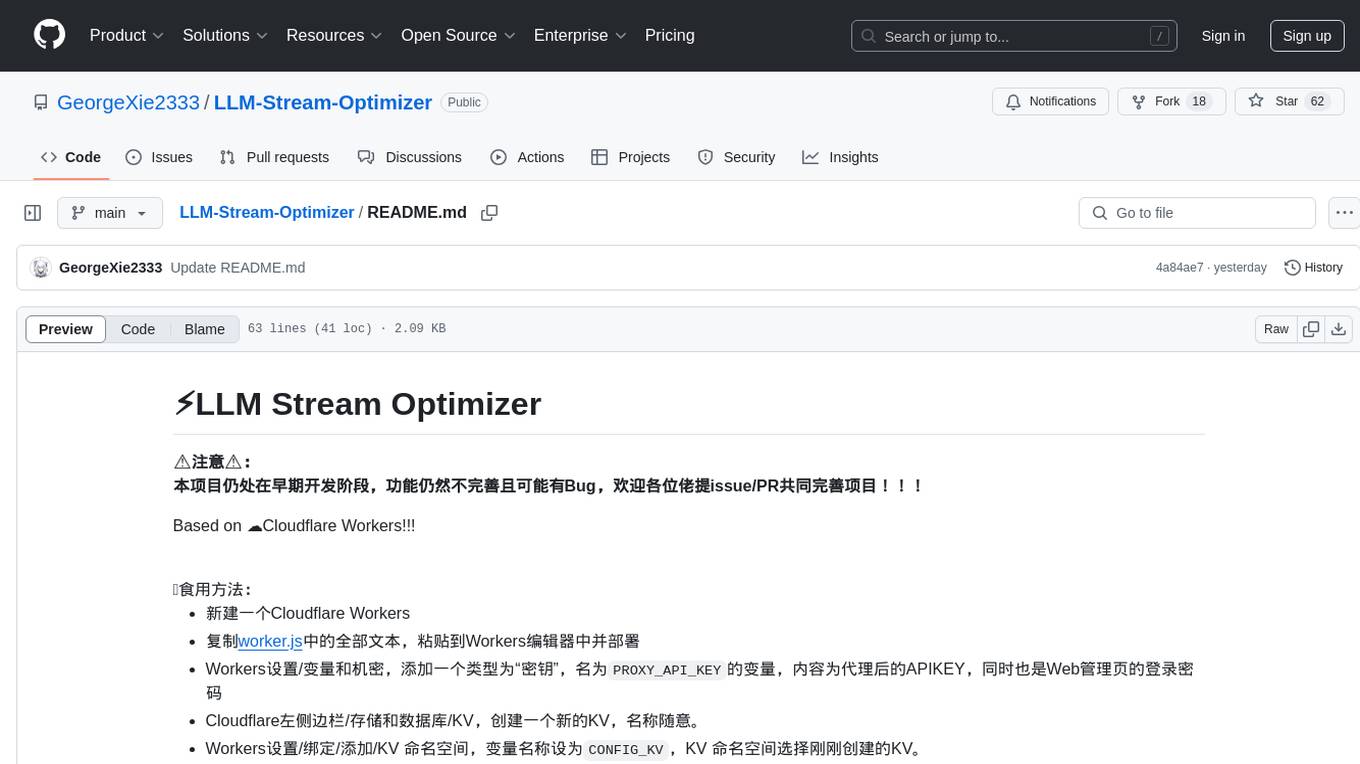Image resolution: width=1360 pixels, height=764 pixels.
Task: Download the raw file
Action: 1339,329
